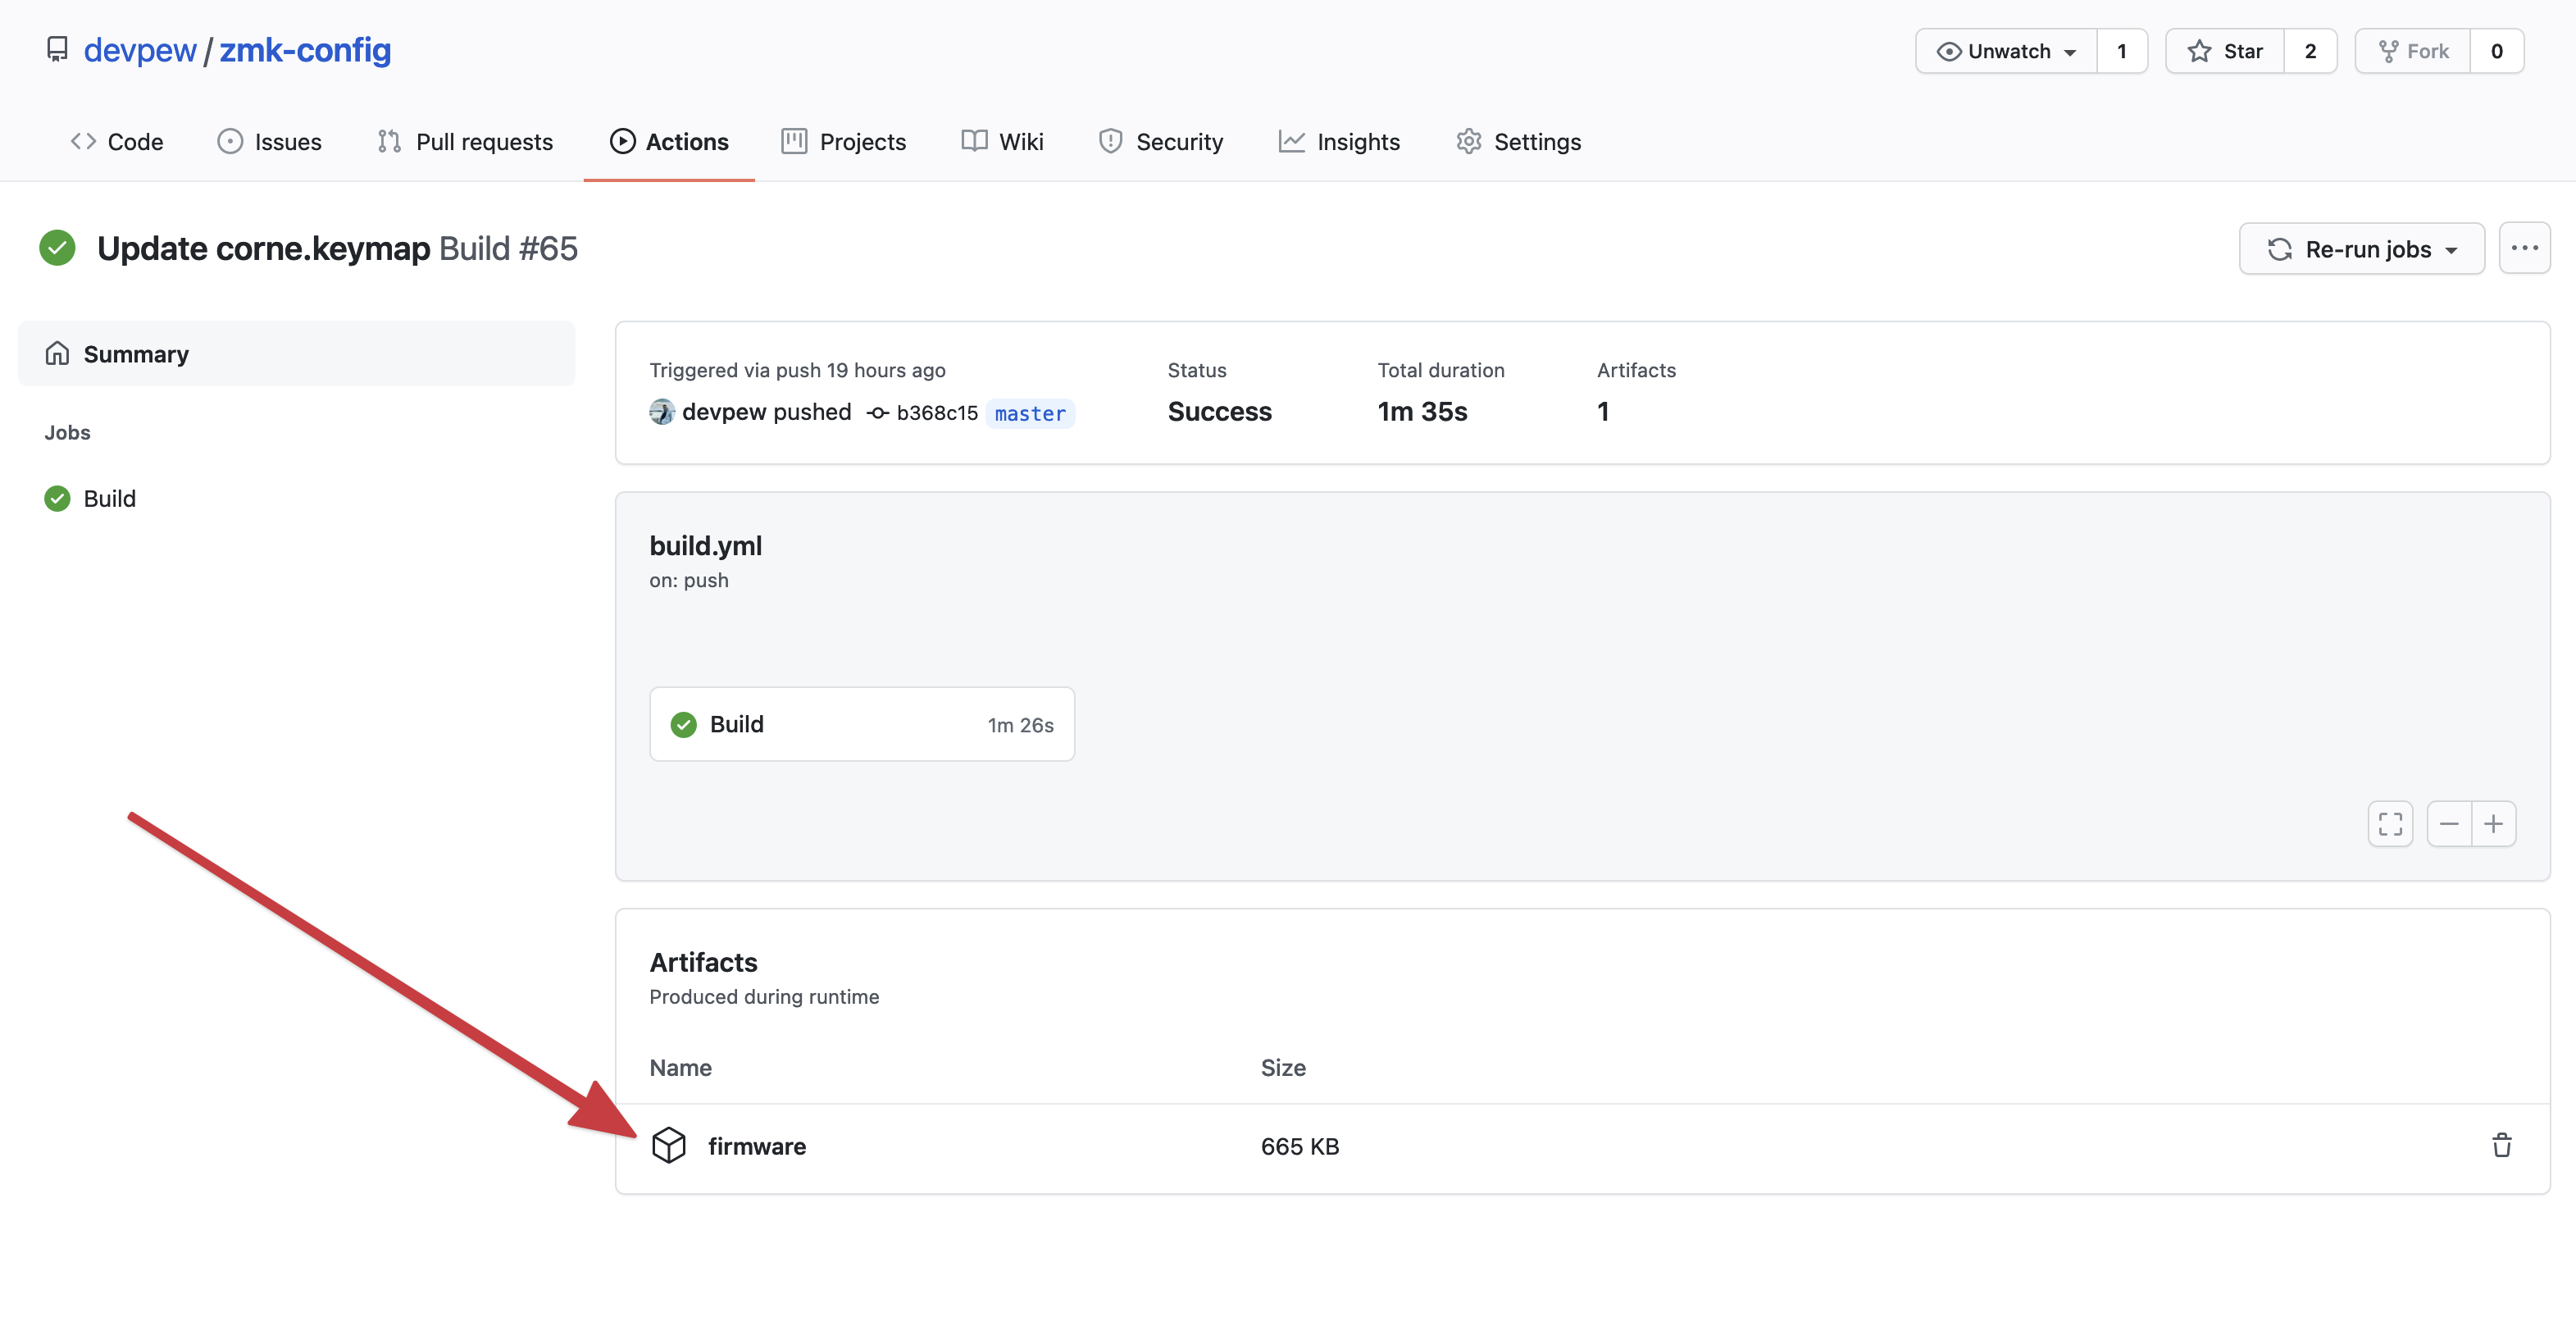
Task: Open the Re-run jobs dropdown
Action: pyautogui.click(x=2361, y=249)
